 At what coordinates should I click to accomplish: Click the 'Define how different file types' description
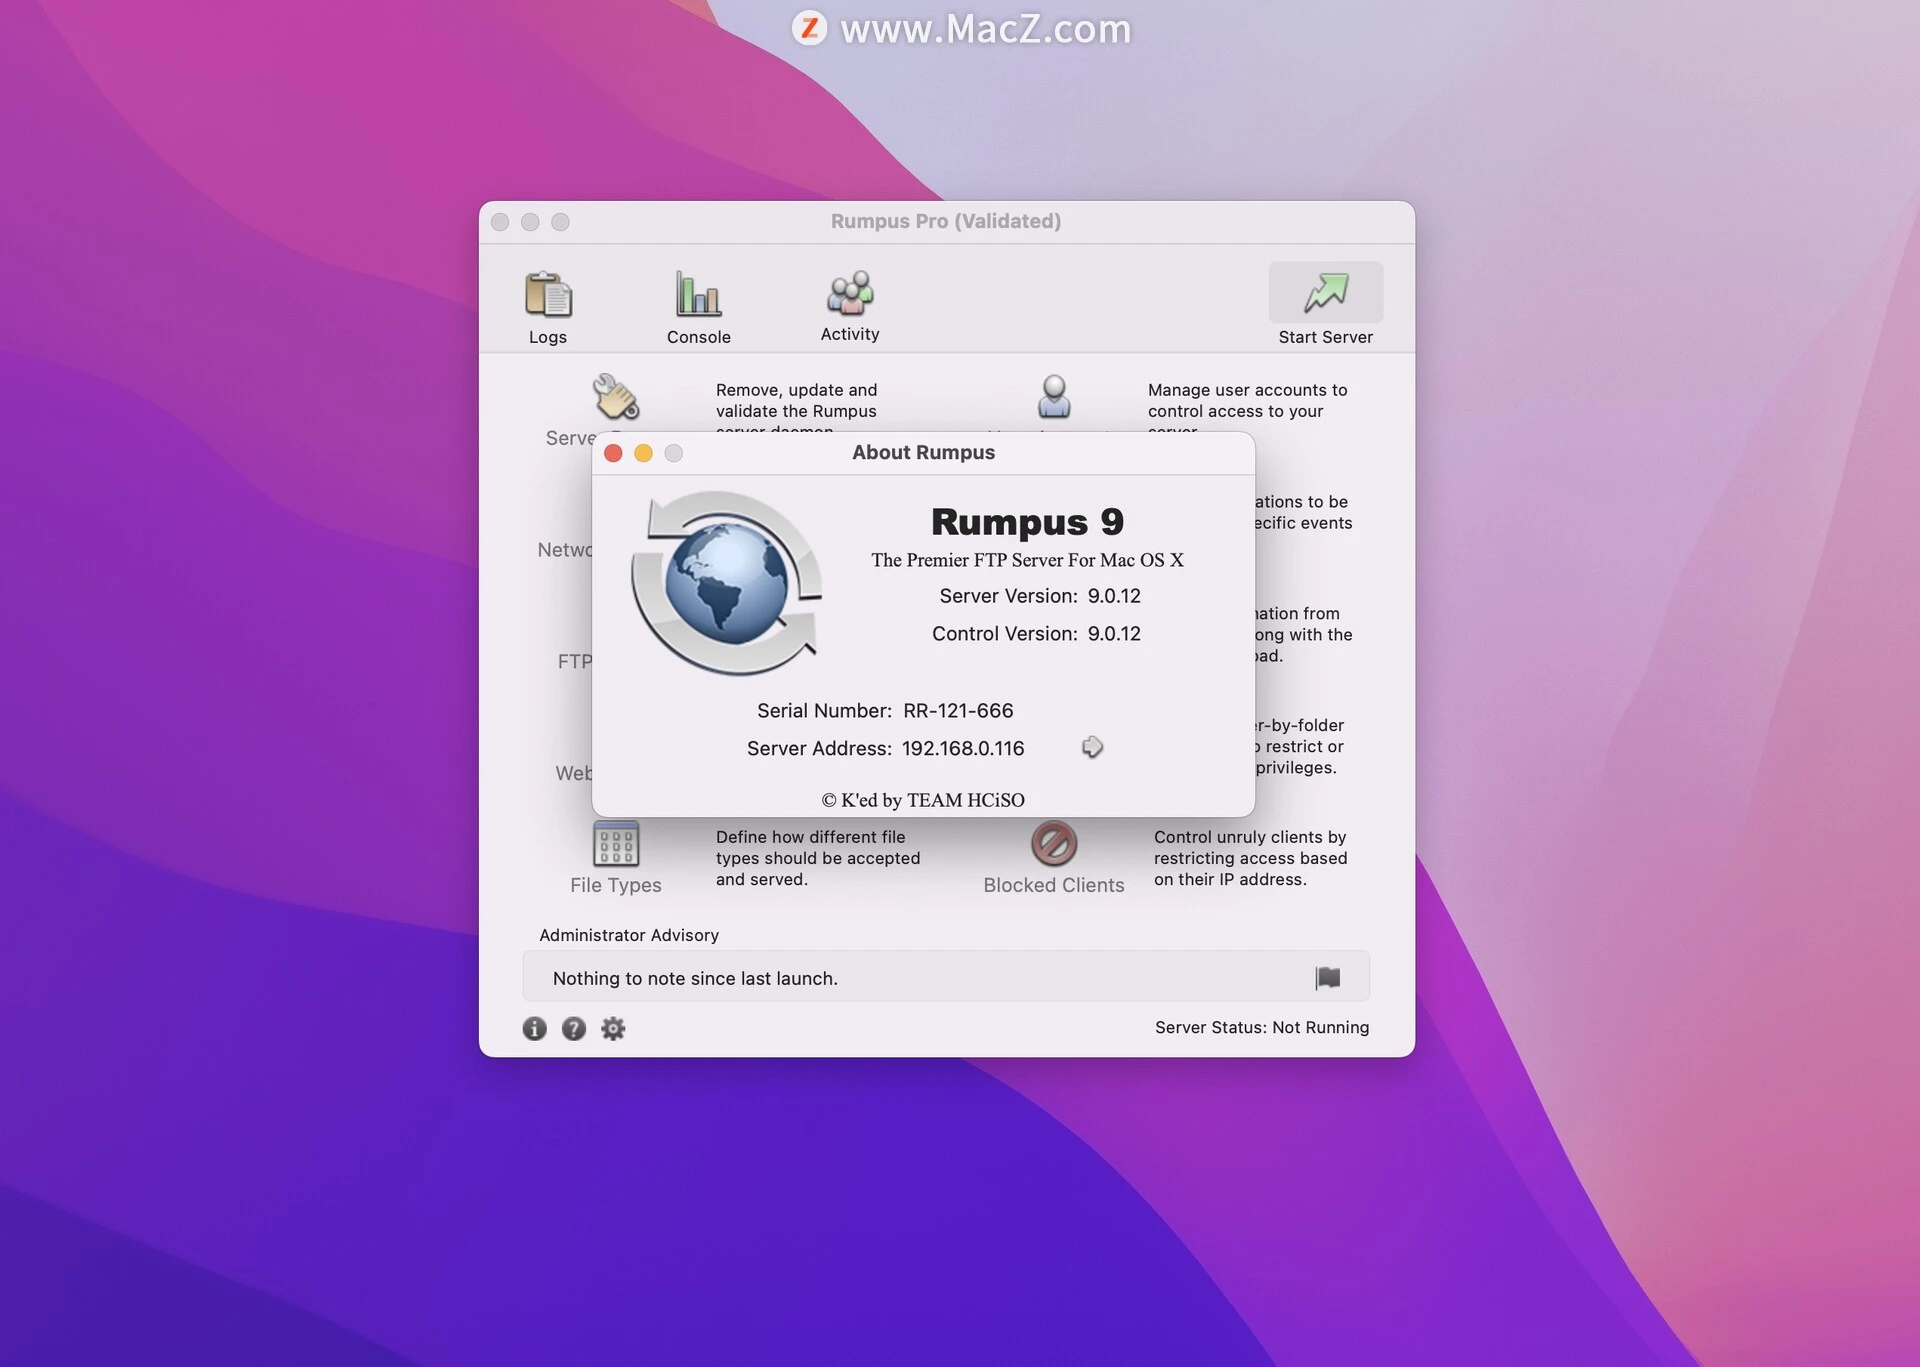coord(818,858)
